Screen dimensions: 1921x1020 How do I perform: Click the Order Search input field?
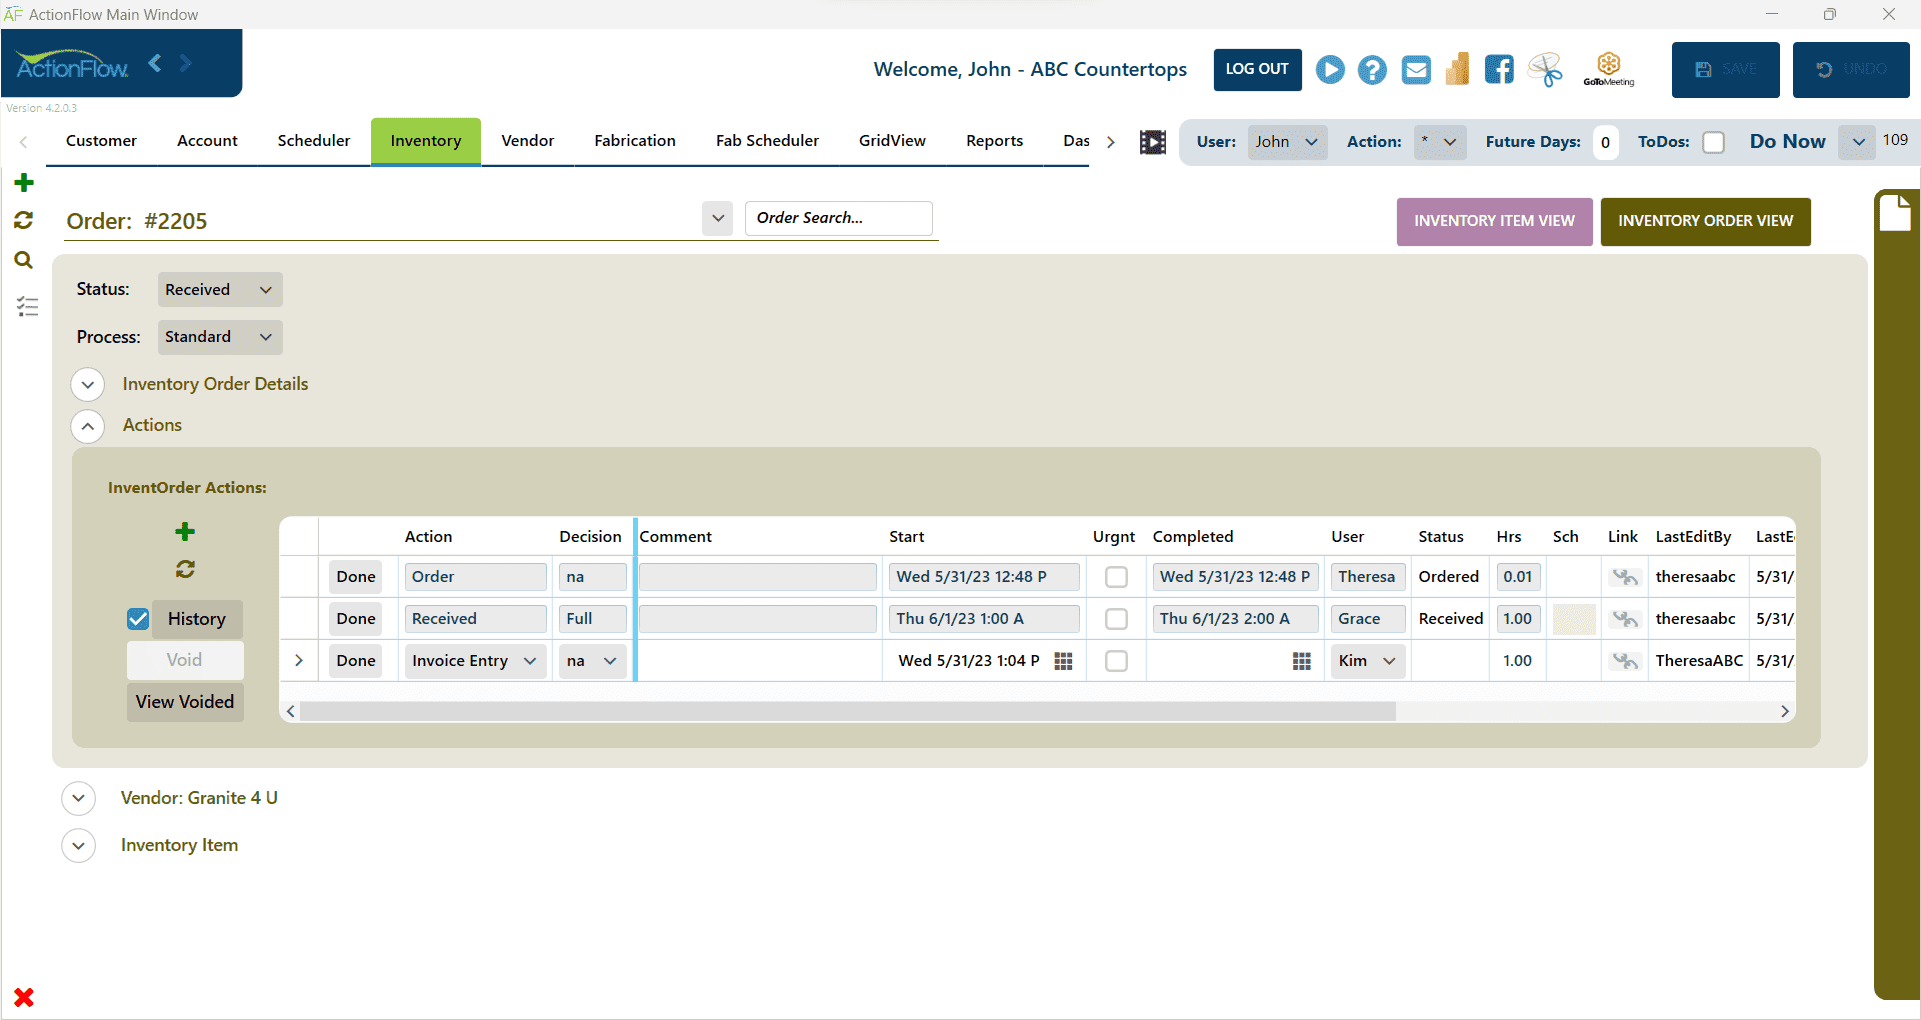click(x=838, y=218)
